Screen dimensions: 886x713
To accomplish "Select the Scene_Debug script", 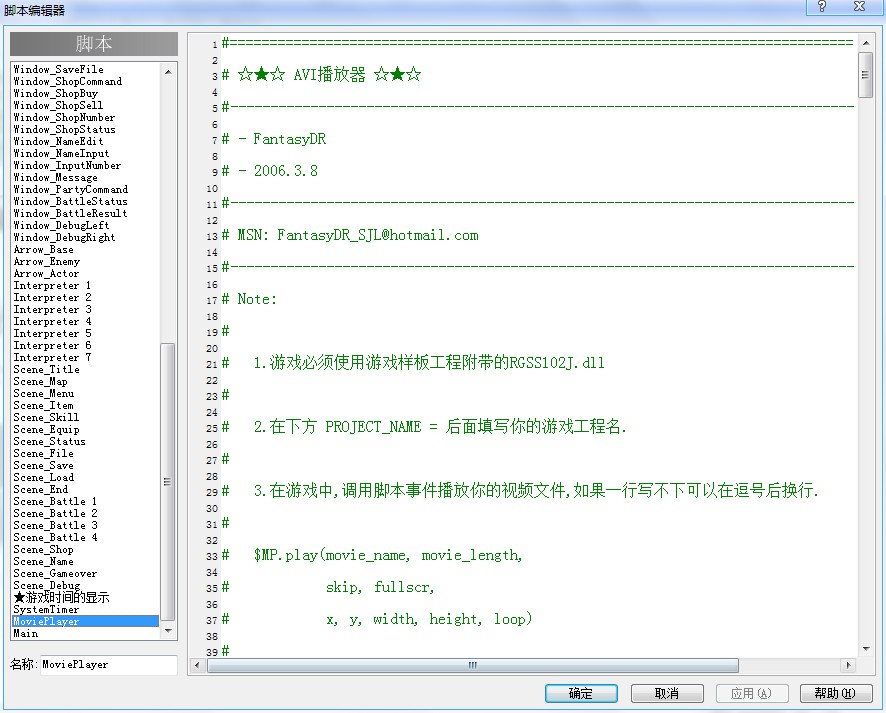I will pyautogui.click(x=85, y=585).
